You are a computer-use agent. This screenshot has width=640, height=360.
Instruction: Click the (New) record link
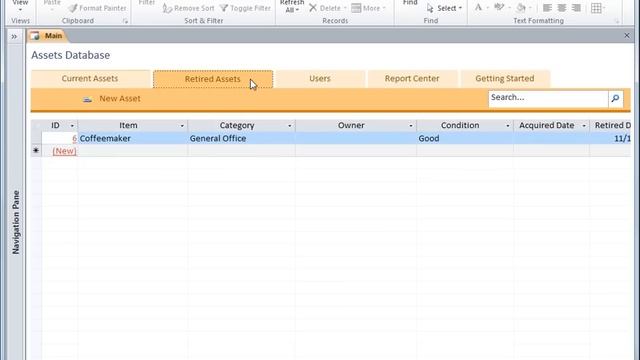click(64, 151)
